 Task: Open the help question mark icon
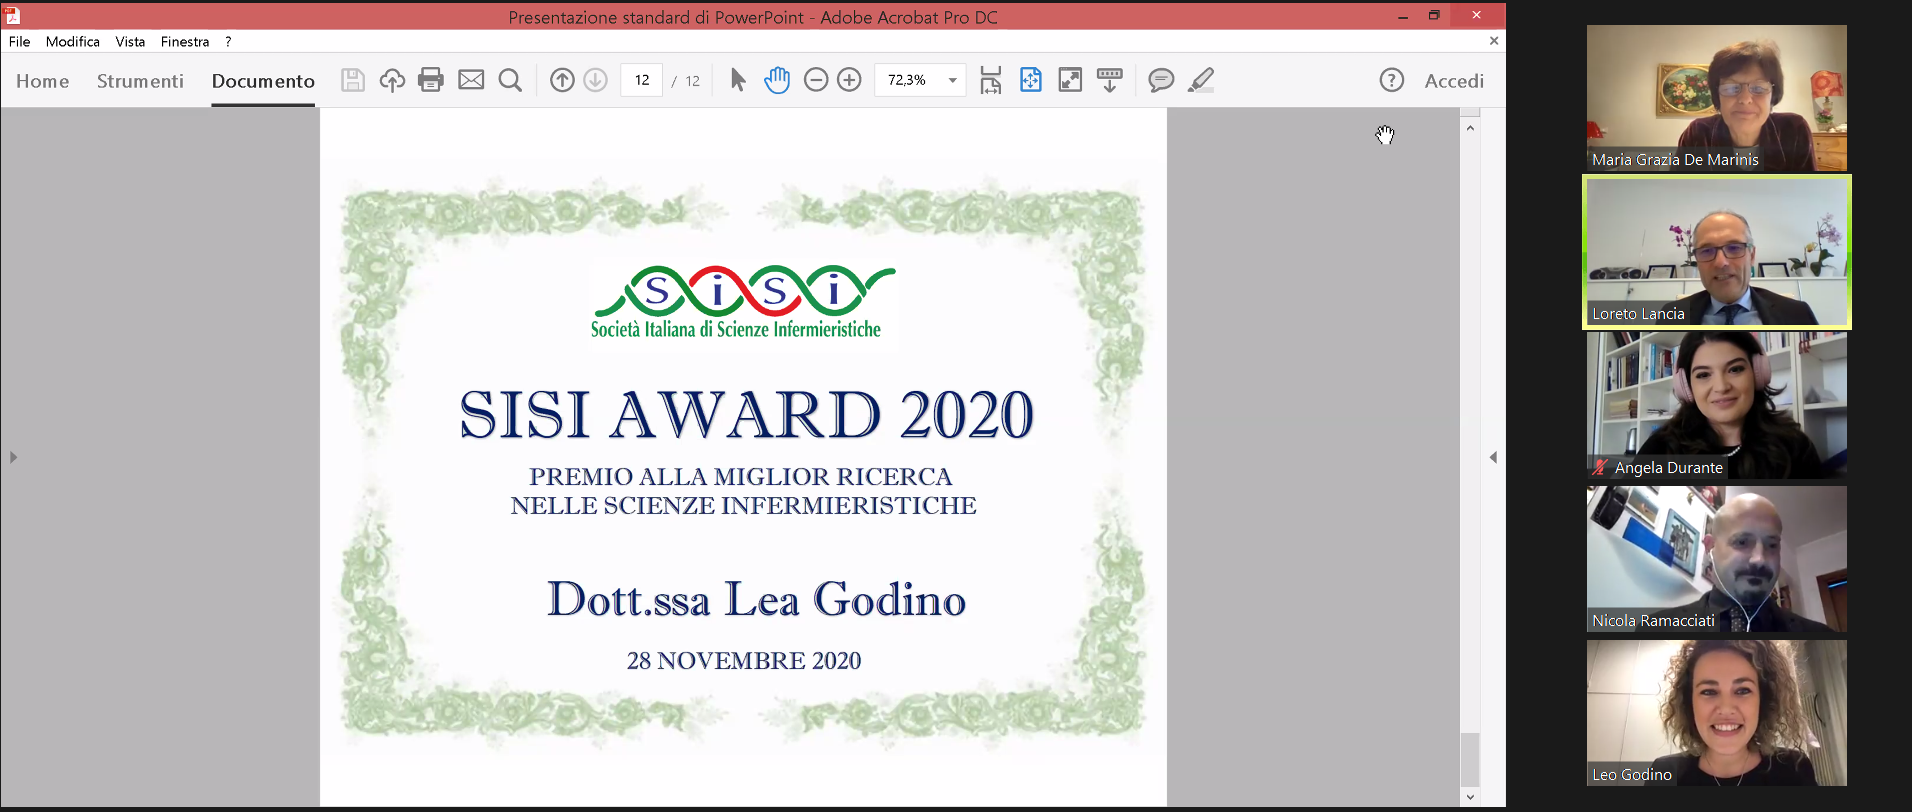[1392, 80]
